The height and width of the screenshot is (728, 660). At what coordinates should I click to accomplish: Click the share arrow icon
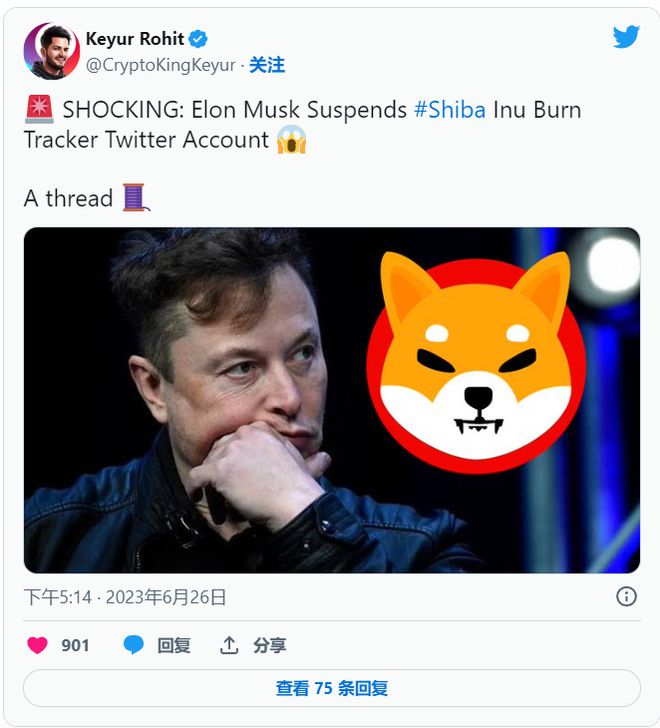tap(229, 645)
